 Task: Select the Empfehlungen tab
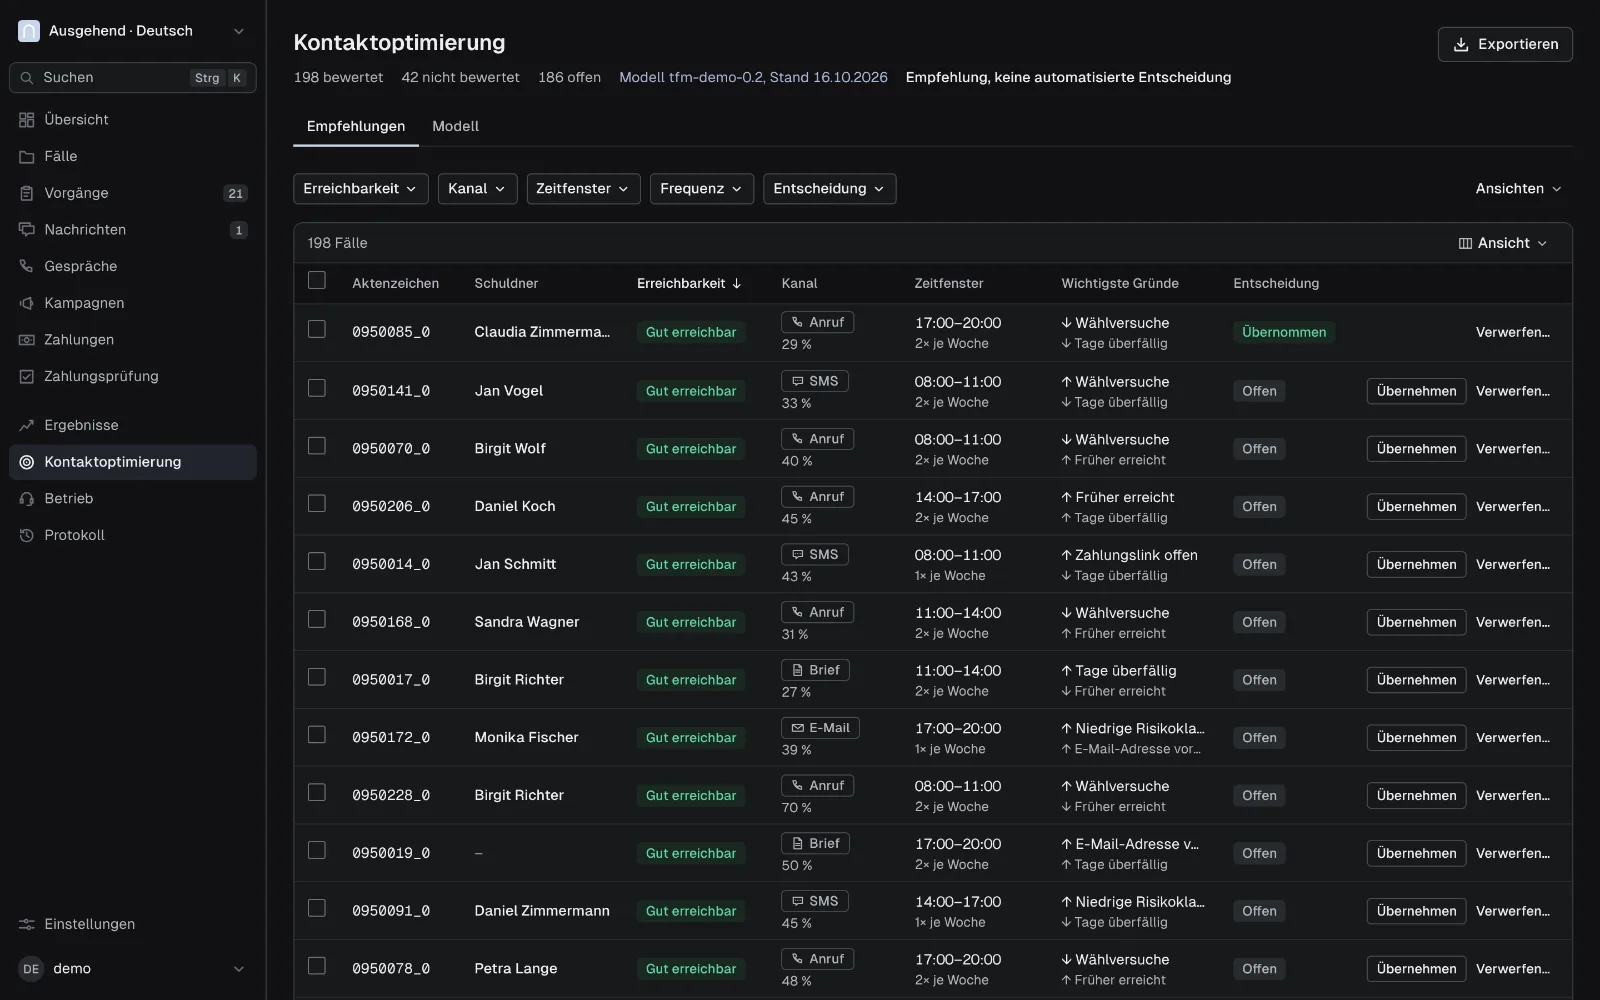click(356, 127)
